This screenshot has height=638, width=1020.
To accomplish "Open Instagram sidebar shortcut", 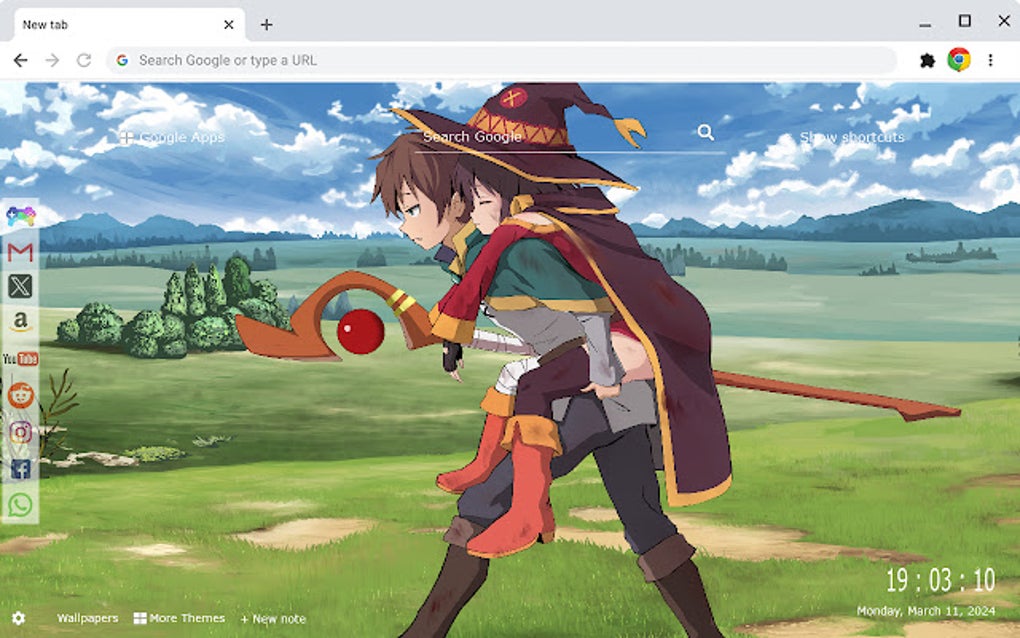I will [20, 432].
